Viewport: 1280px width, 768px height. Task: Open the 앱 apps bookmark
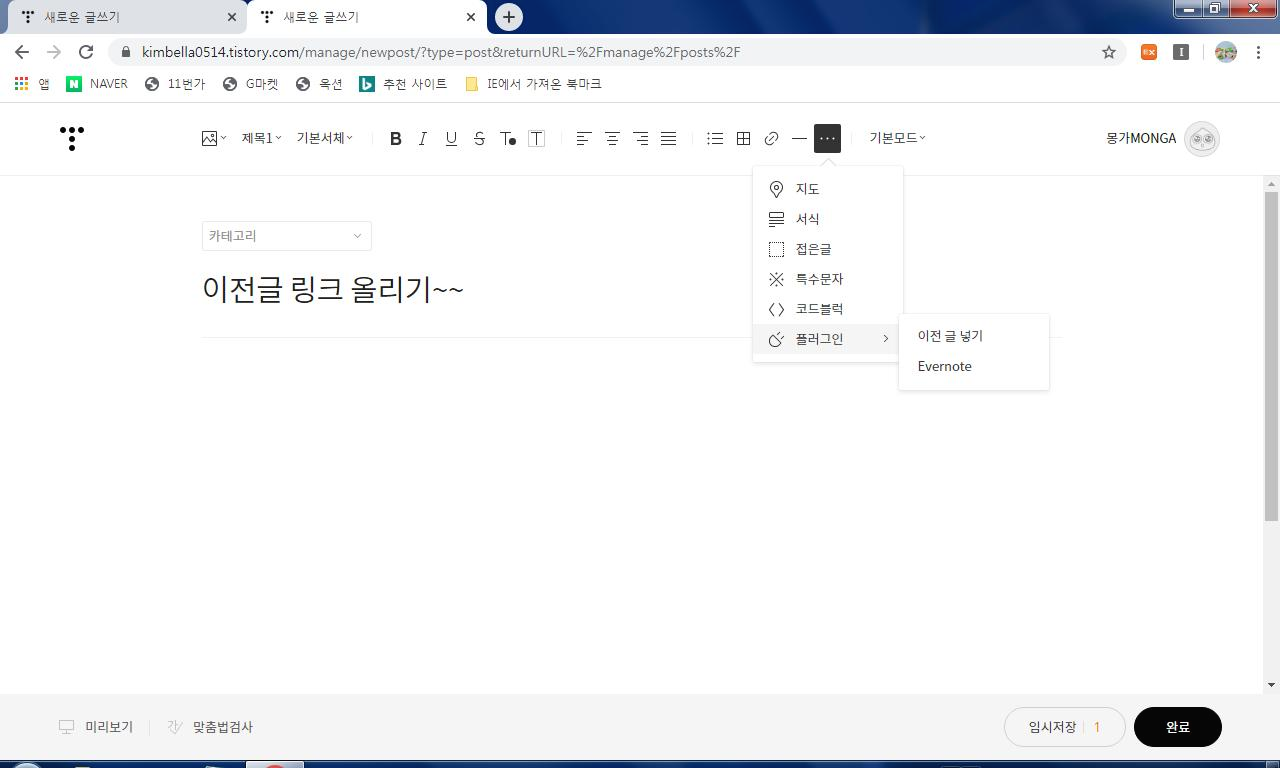click(32, 84)
